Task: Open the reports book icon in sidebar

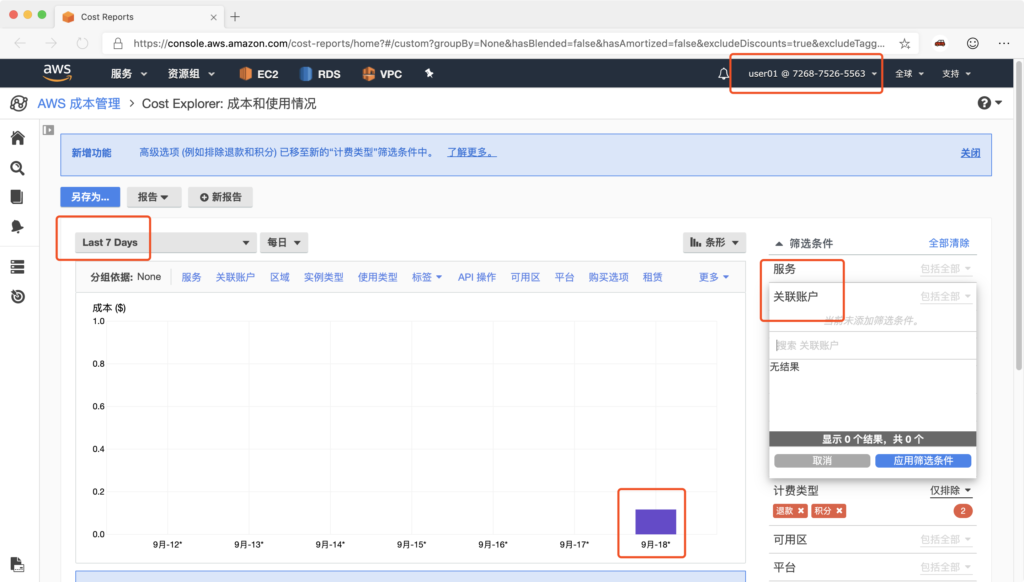Action: click(x=18, y=197)
